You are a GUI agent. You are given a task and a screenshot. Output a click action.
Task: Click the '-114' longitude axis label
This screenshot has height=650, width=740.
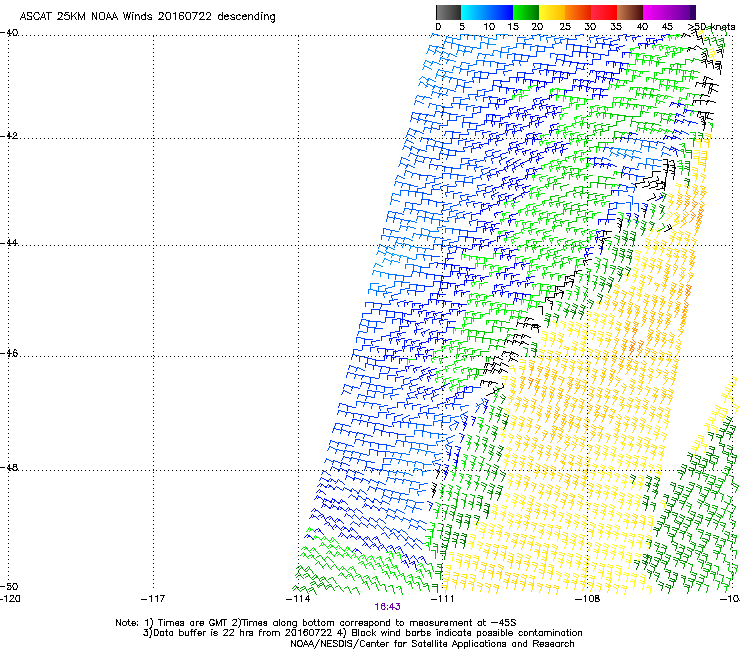click(298, 599)
